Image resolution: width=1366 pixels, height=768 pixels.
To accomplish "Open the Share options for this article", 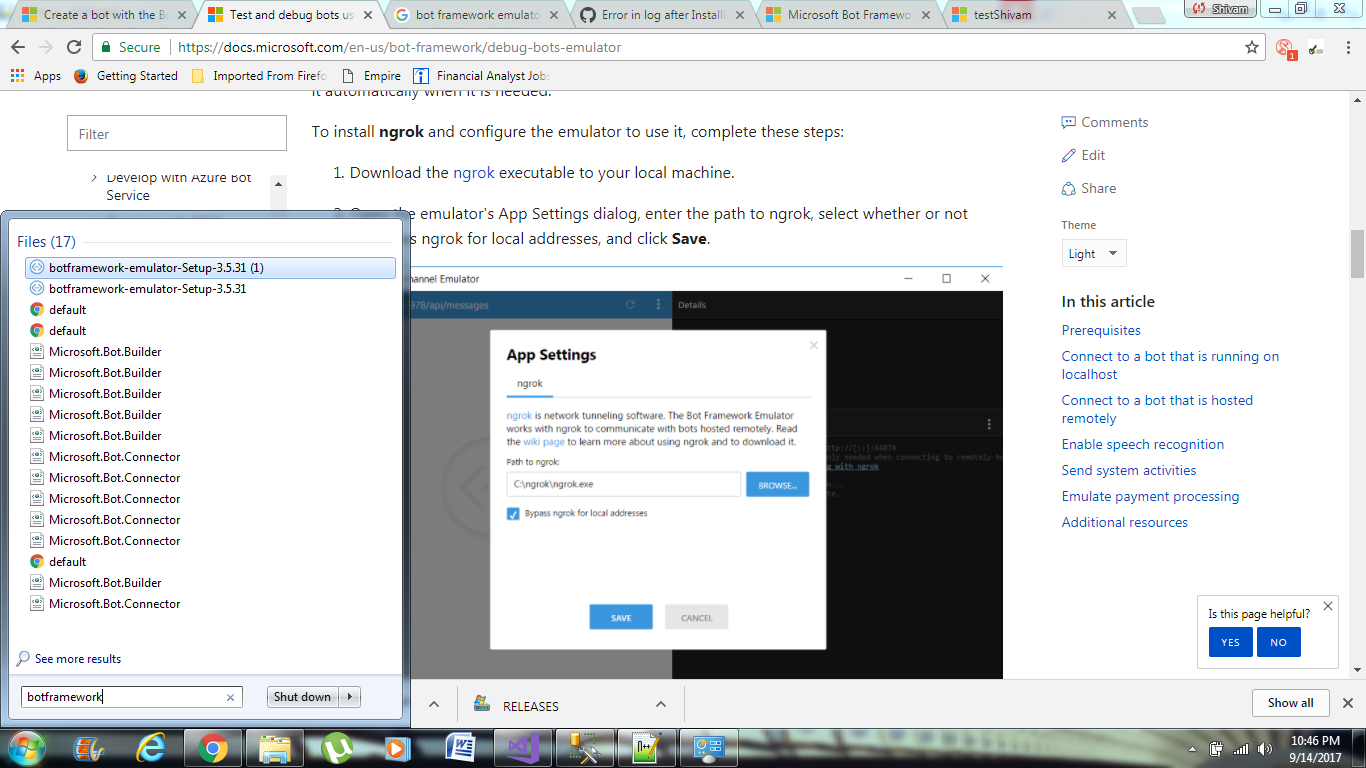I will point(1088,188).
